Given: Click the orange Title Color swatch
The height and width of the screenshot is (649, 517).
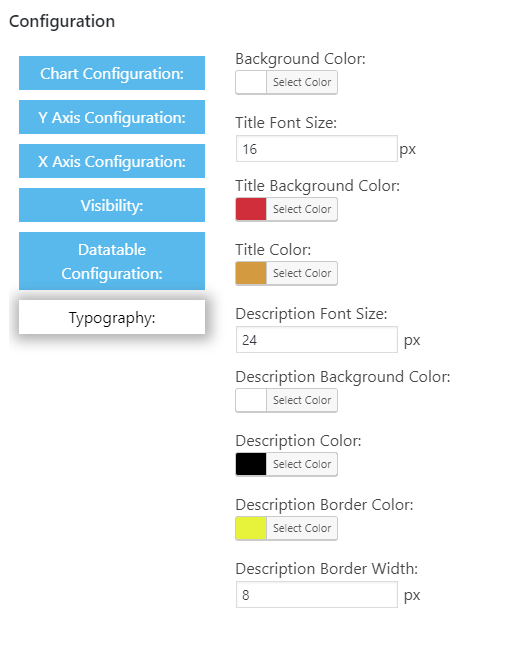Looking at the screenshot, I should click(x=251, y=273).
